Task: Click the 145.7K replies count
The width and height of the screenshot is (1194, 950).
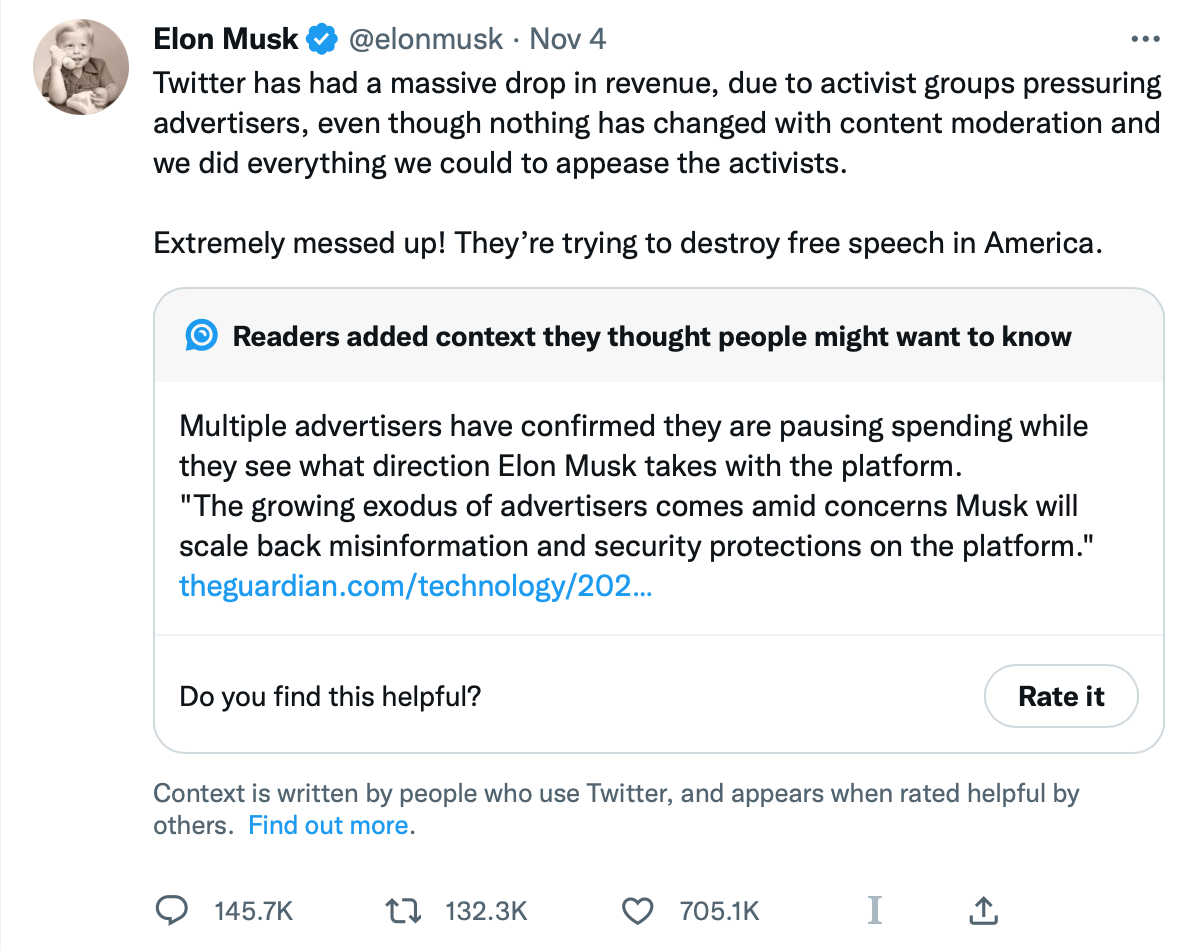Action: [254, 911]
